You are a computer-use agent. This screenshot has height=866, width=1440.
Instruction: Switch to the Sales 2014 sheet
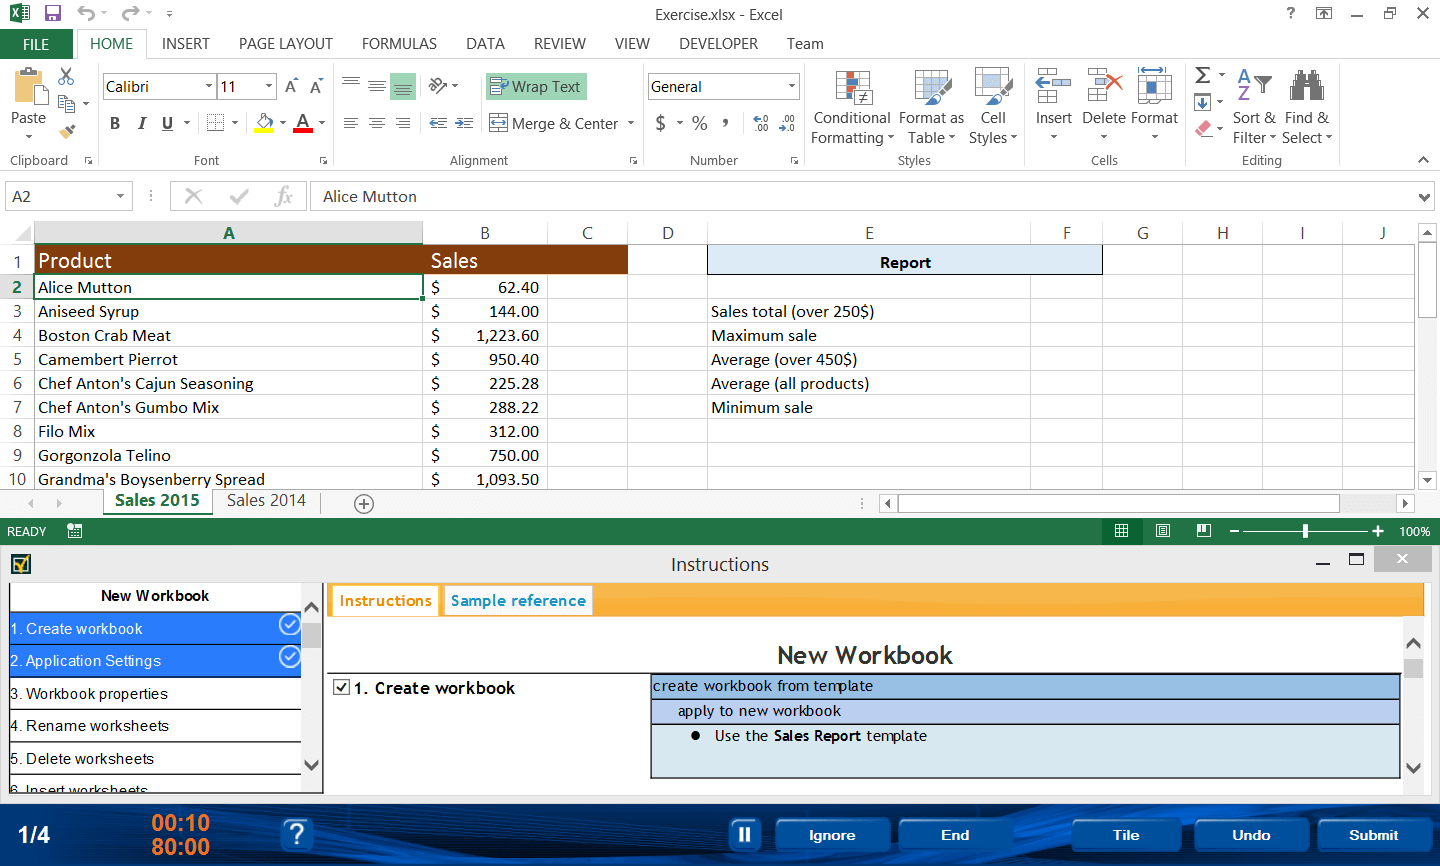(x=266, y=501)
